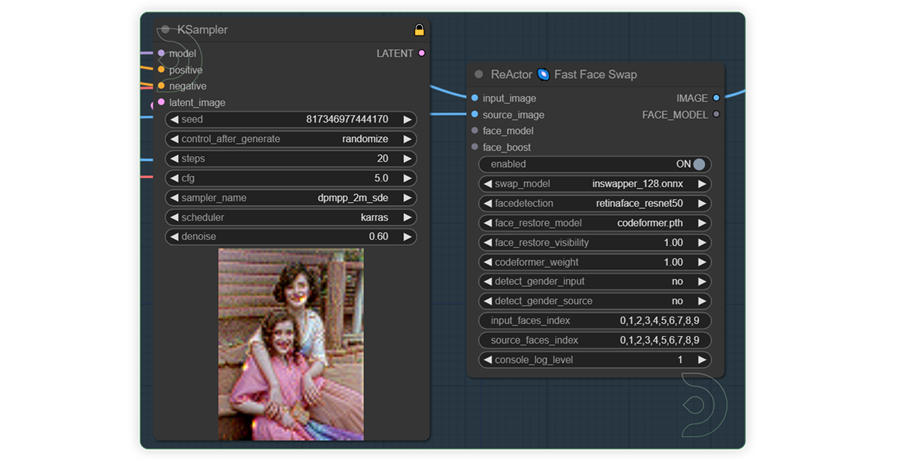Increase console_log_level with right arrow
900x461 pixels.
[x=702, y=360]
